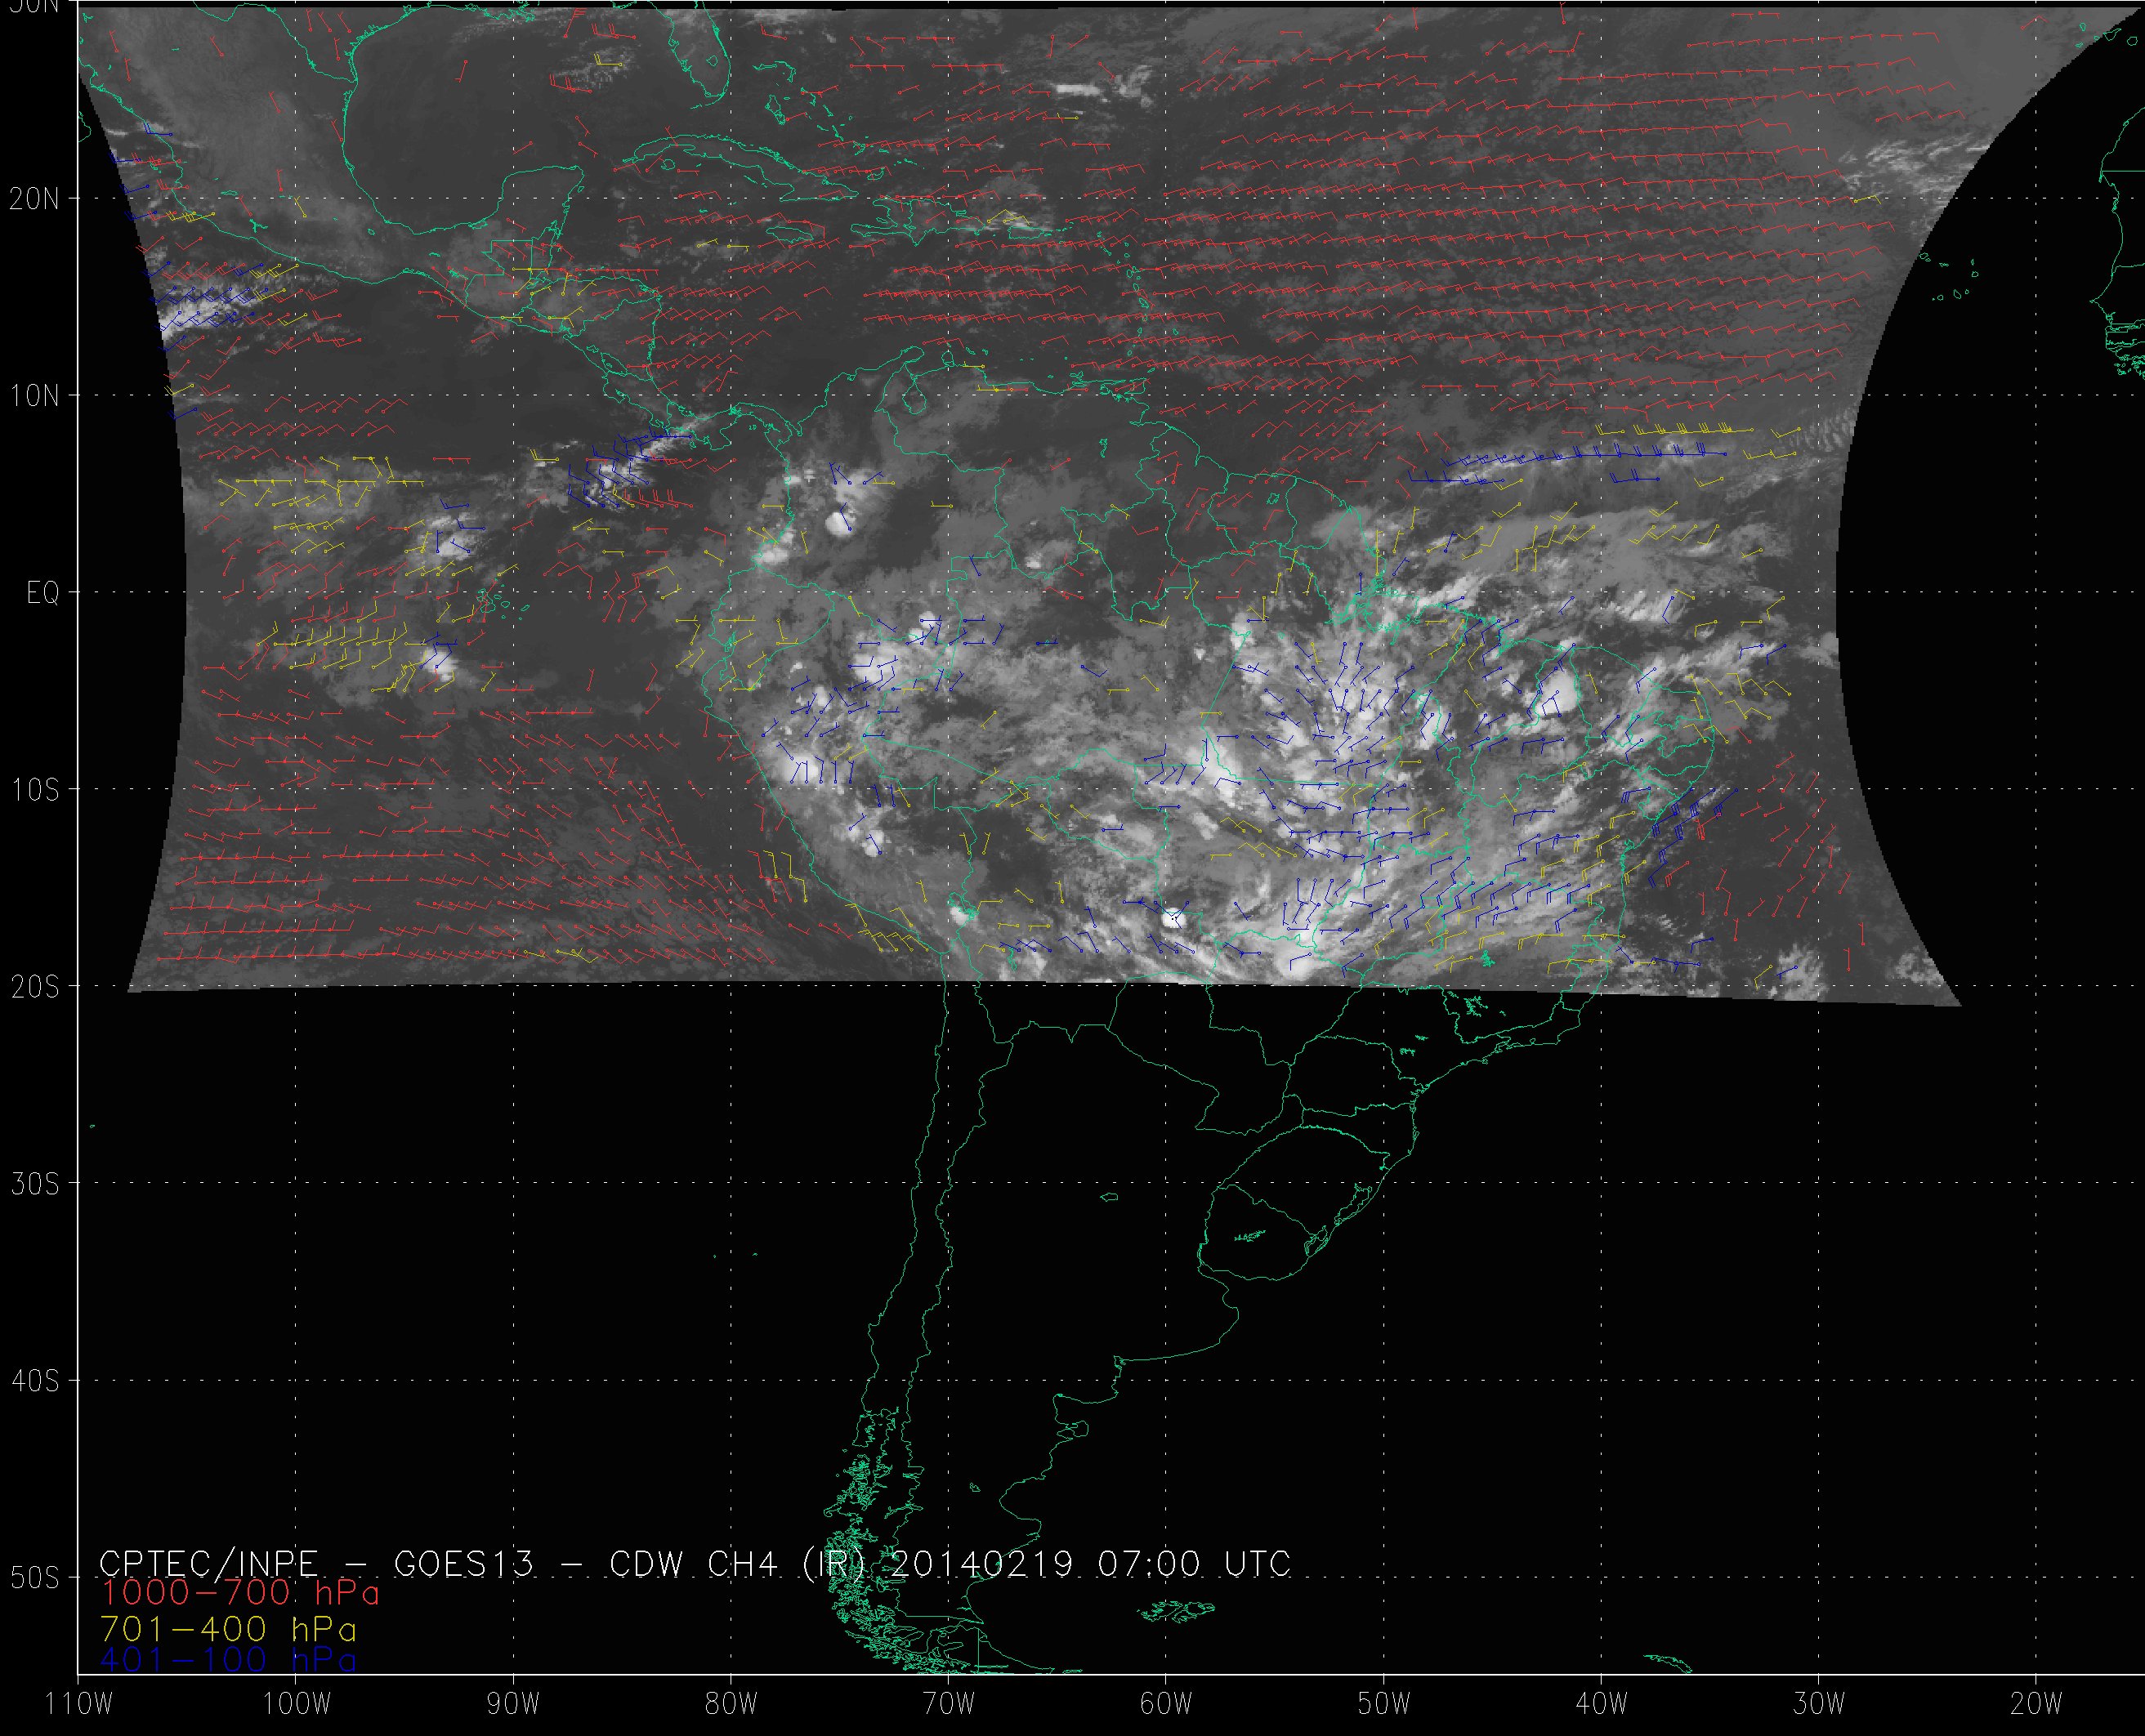Click the 10N latitude axis label

click(34, 396)
